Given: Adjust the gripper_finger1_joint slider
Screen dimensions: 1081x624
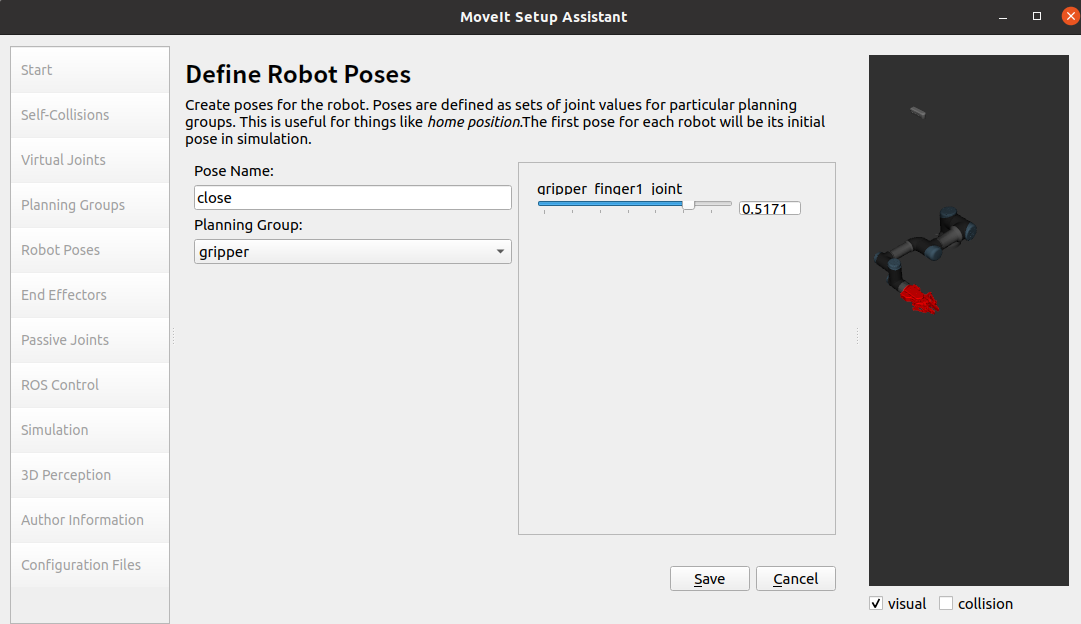Looking at the screenshot, I should (x=687, y=205).
